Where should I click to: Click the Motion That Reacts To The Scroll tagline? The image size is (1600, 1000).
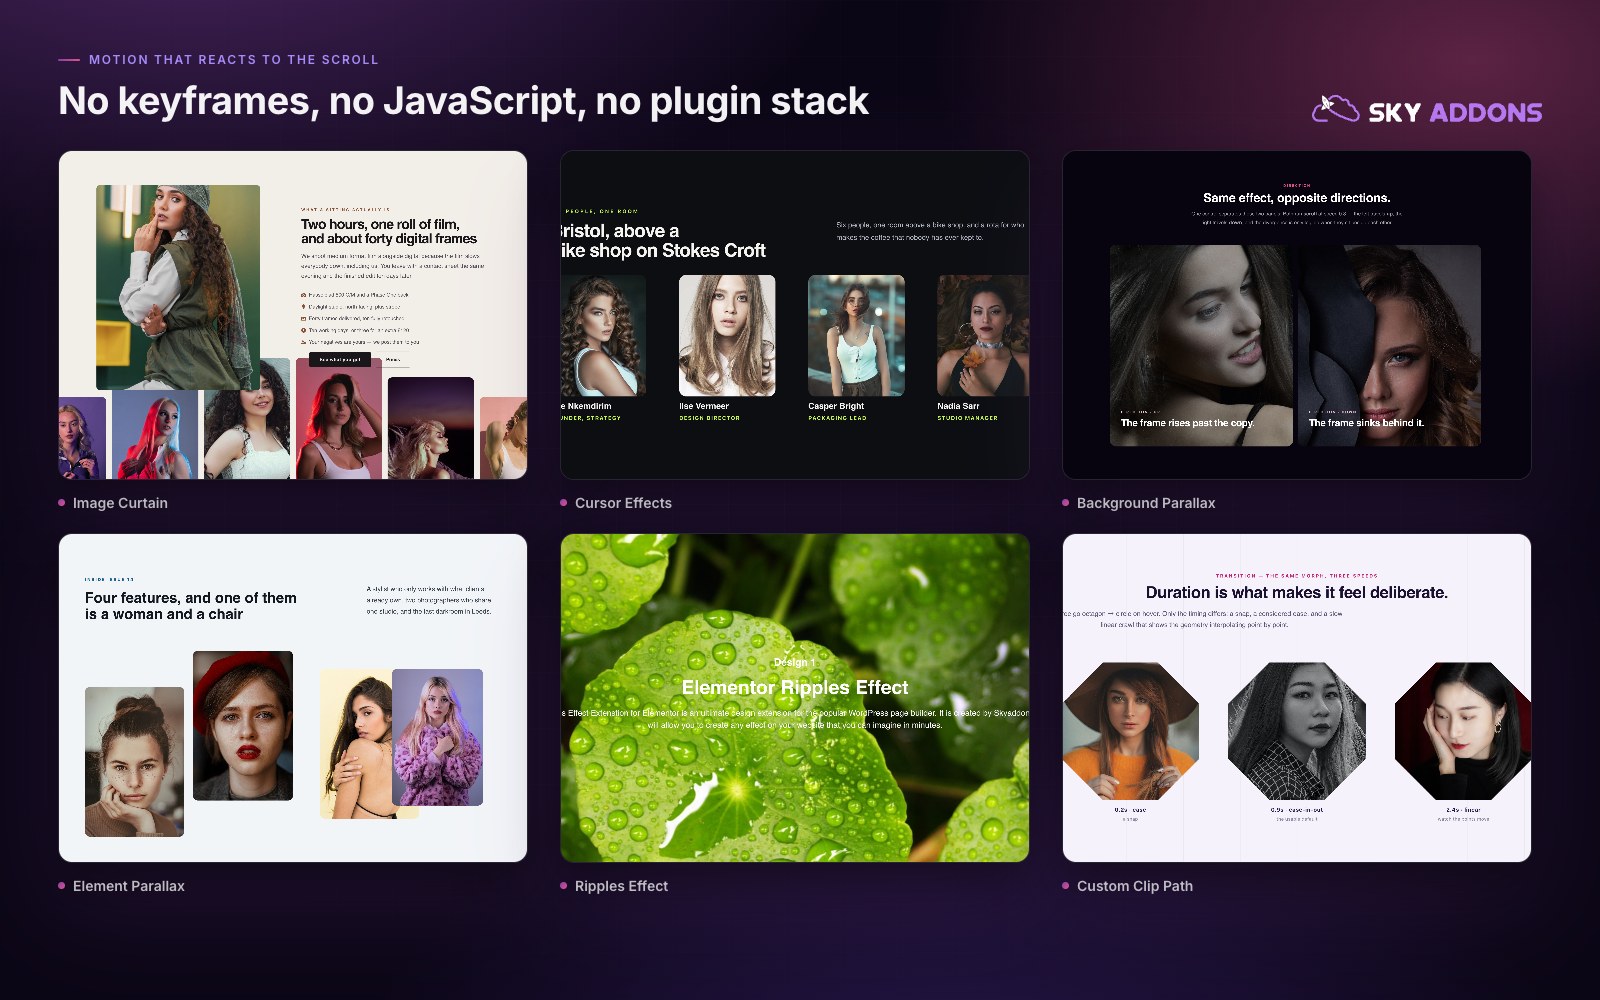click(234, 60)
